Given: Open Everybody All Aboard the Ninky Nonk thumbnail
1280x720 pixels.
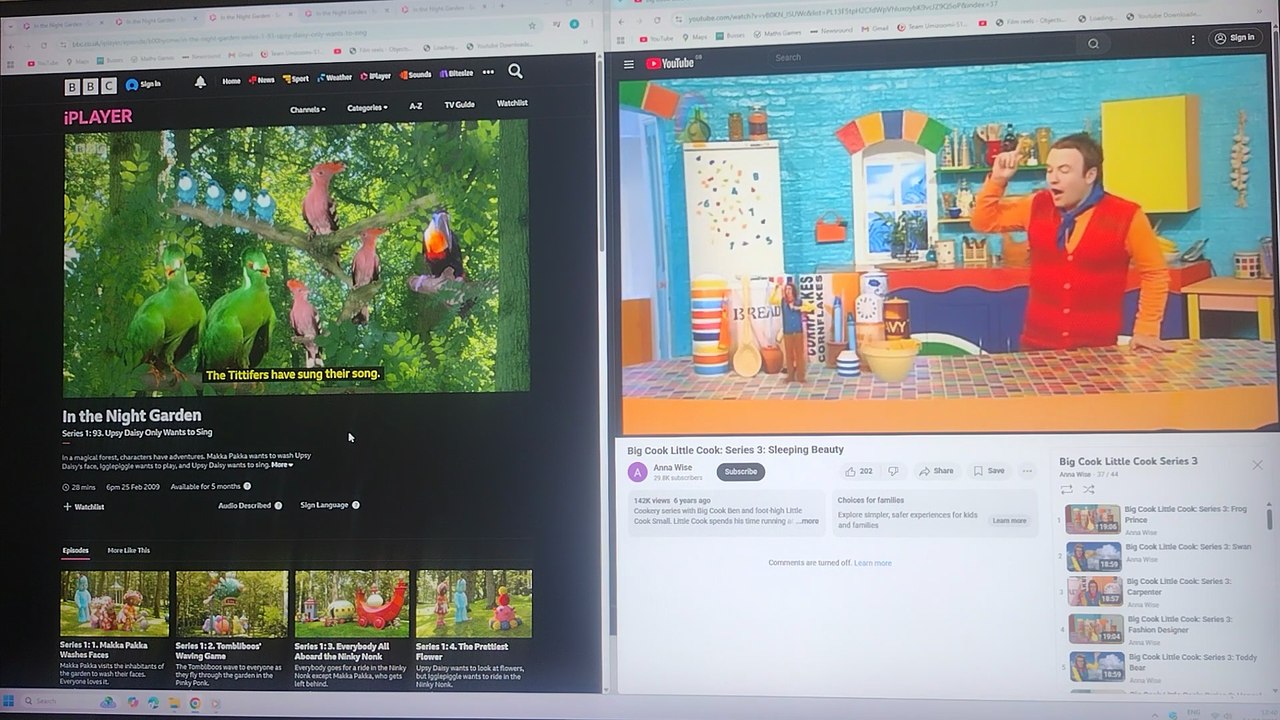Looking at the screenshot, I should [352, 603].
